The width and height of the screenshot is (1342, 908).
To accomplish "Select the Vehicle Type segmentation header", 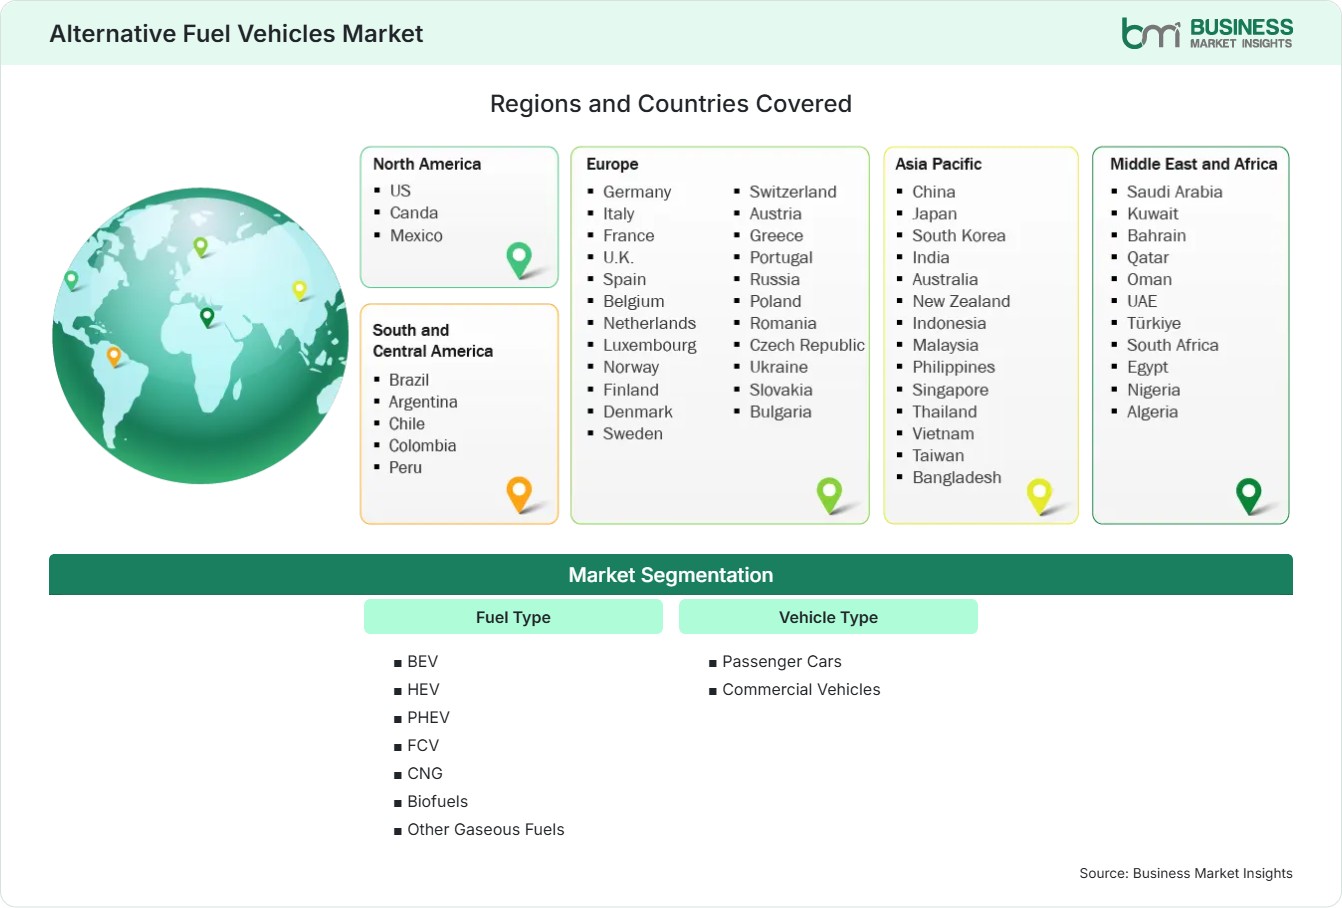I will 828,617.
